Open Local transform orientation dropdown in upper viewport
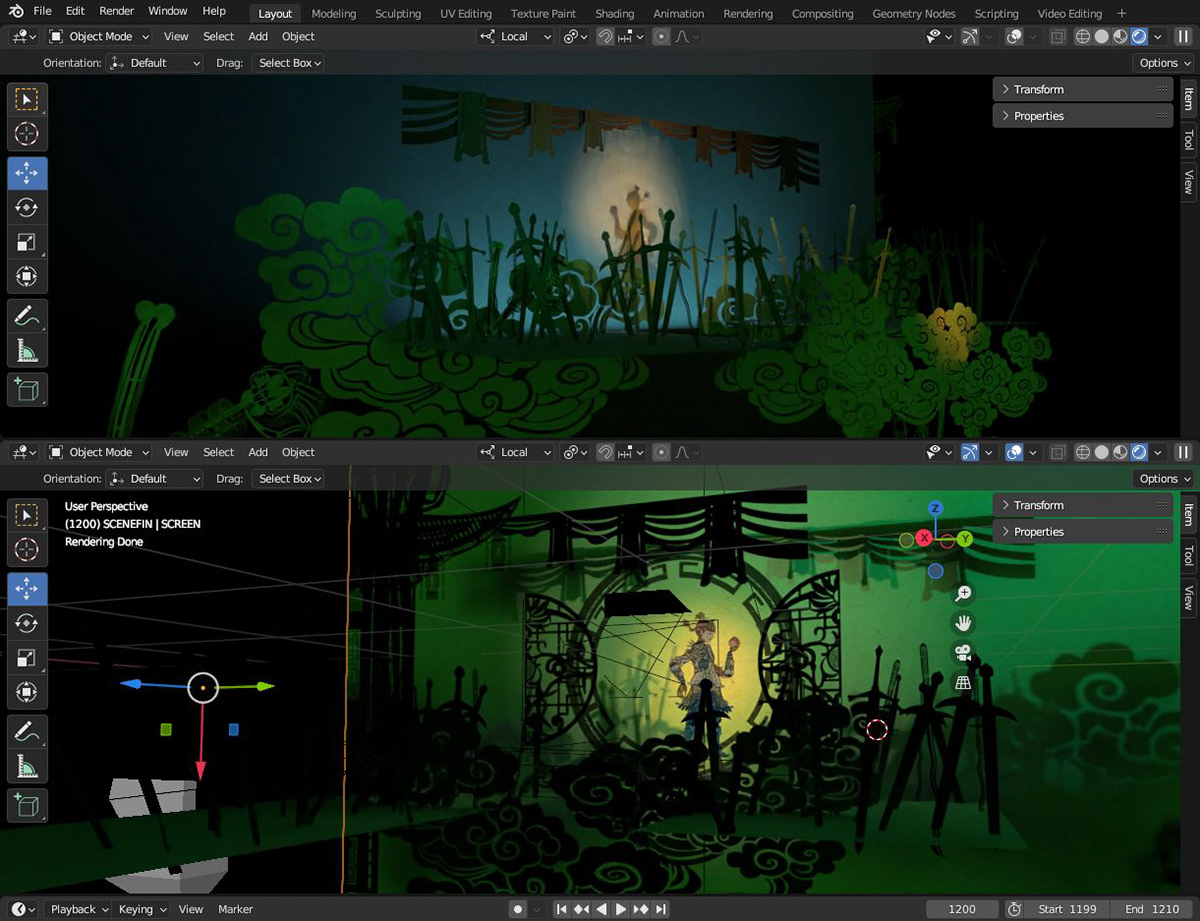 coord(515,36)
